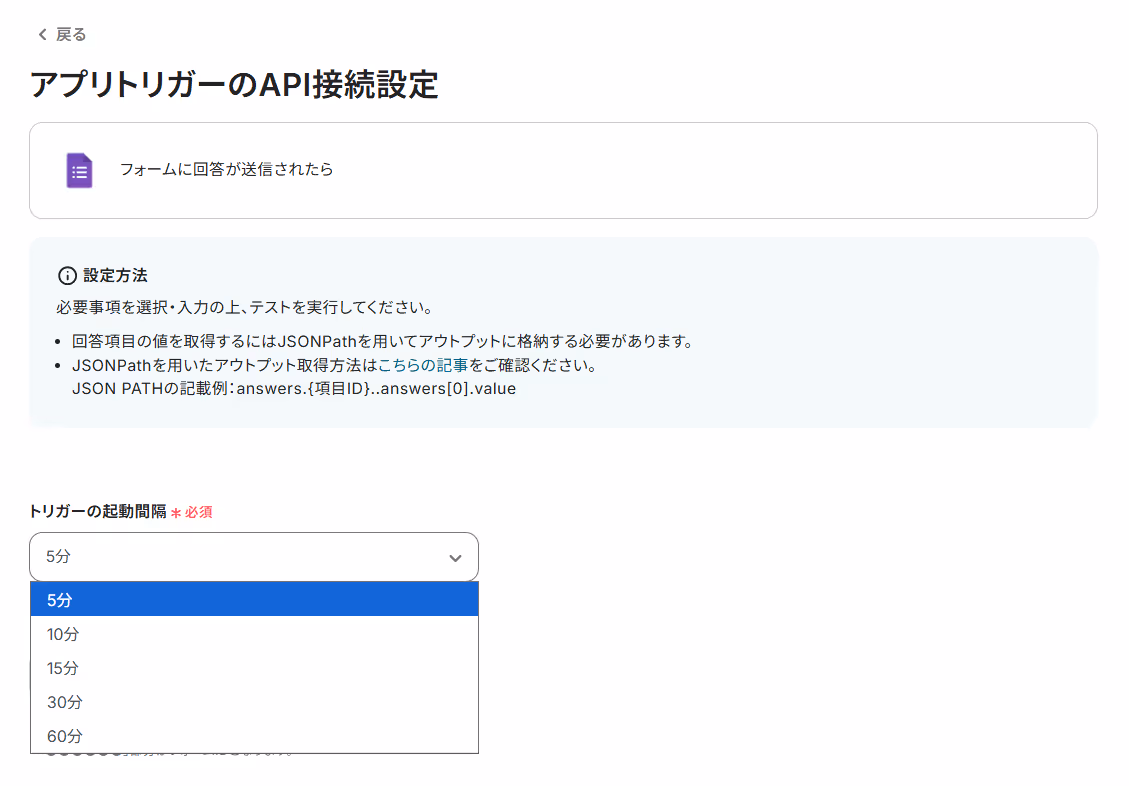Image resolution: width=1129 pixels, height=786 pixels.
Task: Choose 15分 interval option
Action: (254, 668)
